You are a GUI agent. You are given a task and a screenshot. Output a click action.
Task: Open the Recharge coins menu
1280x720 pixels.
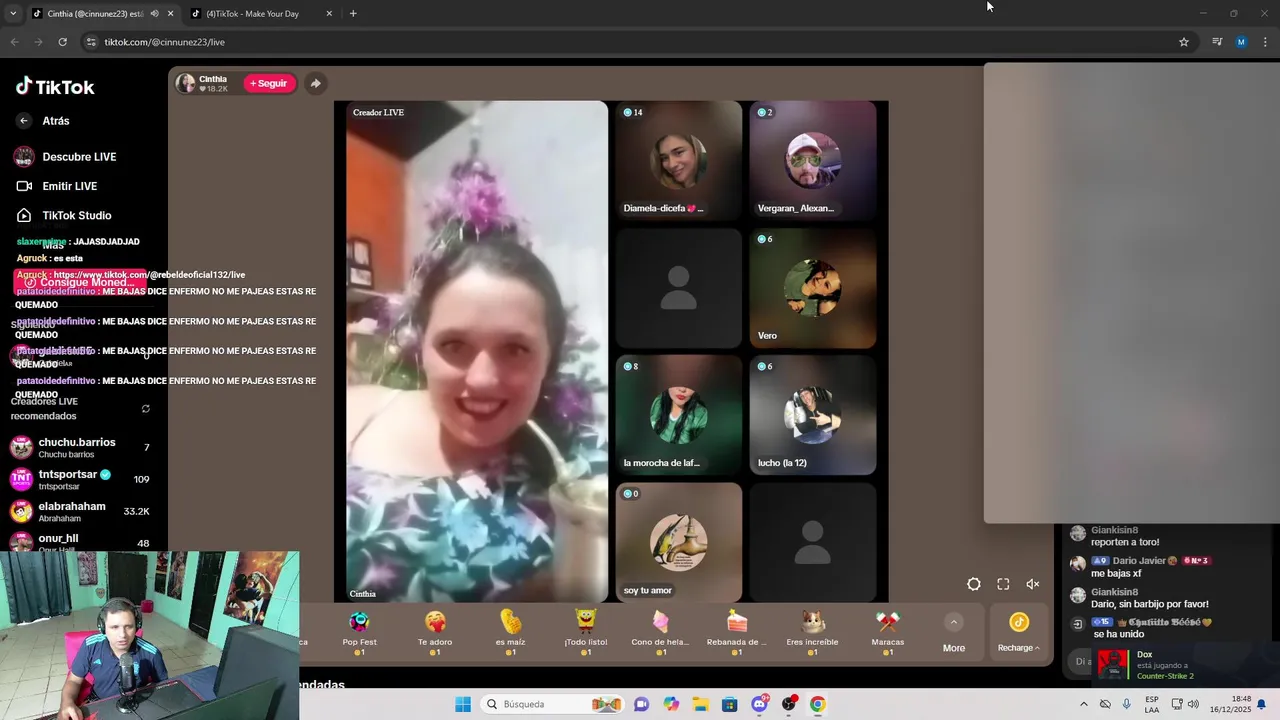[x=1019, y=633]
